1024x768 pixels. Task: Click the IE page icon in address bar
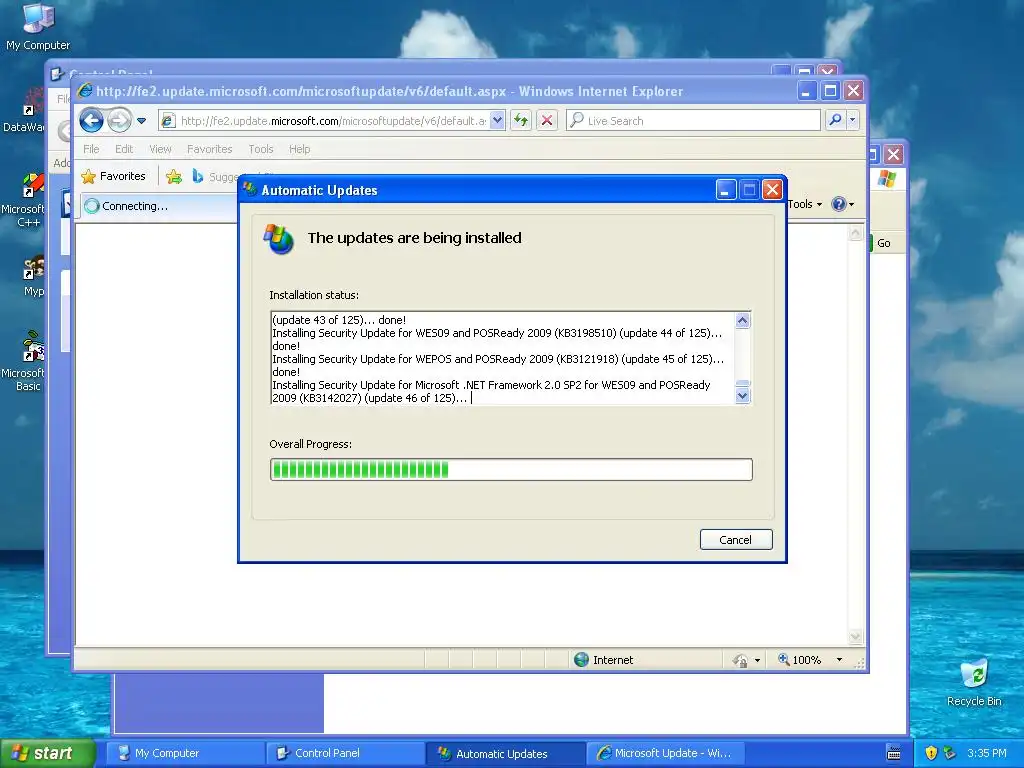tap(168, 121)
